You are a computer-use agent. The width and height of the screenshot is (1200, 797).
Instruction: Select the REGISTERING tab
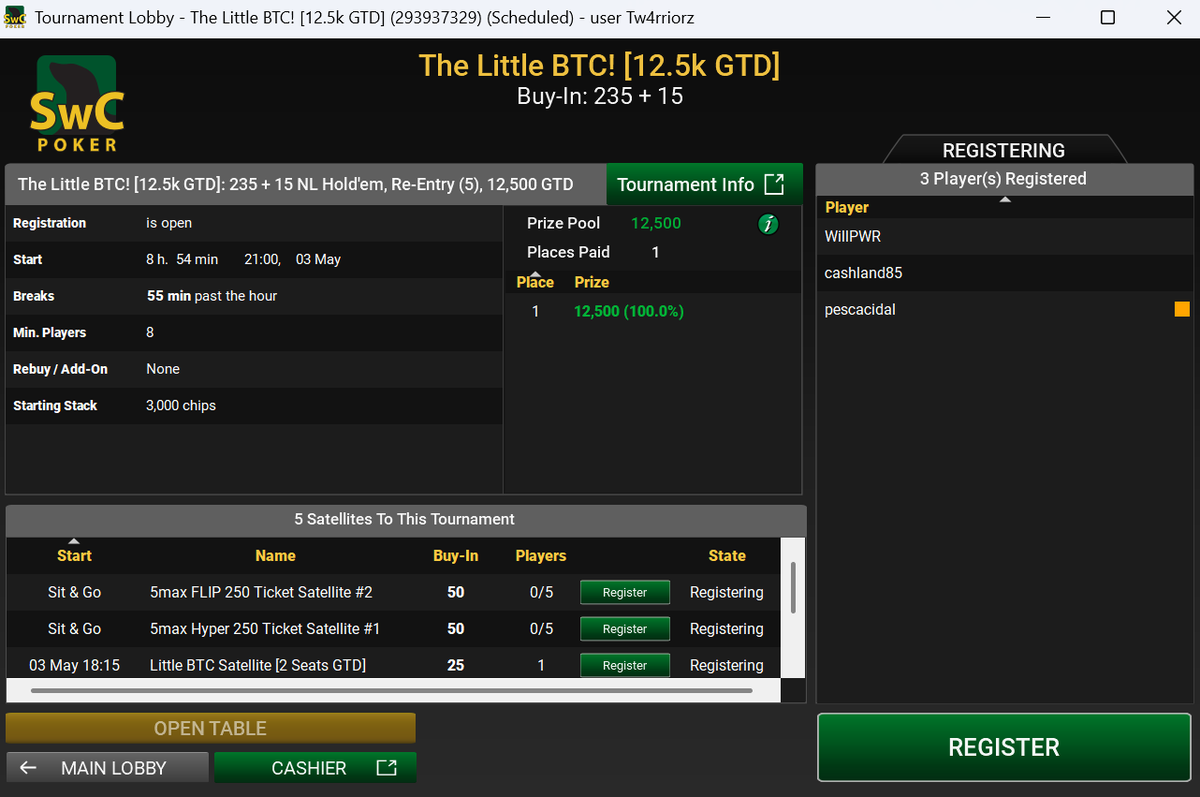click(1004, 150)
